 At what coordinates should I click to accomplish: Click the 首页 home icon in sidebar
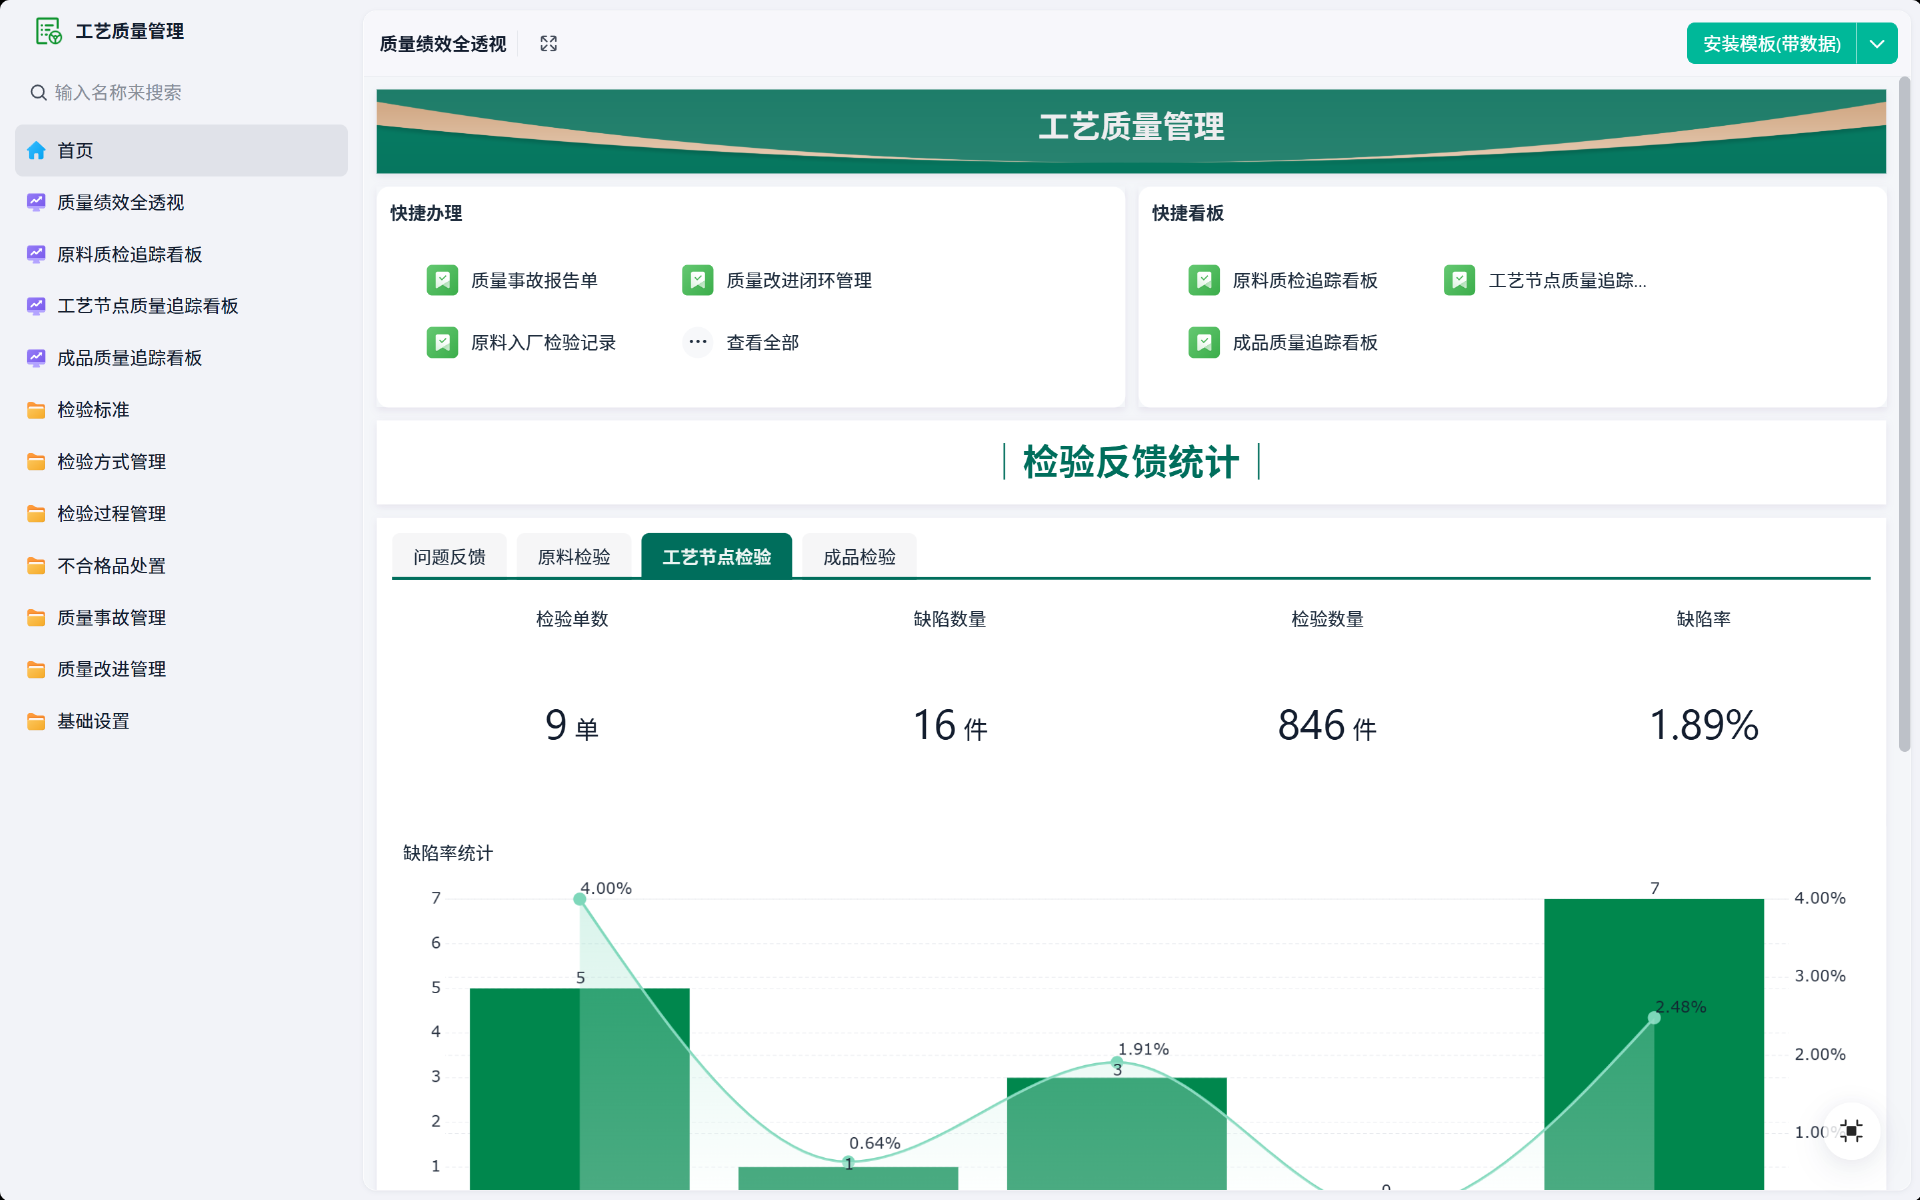[x=37, y=151]
